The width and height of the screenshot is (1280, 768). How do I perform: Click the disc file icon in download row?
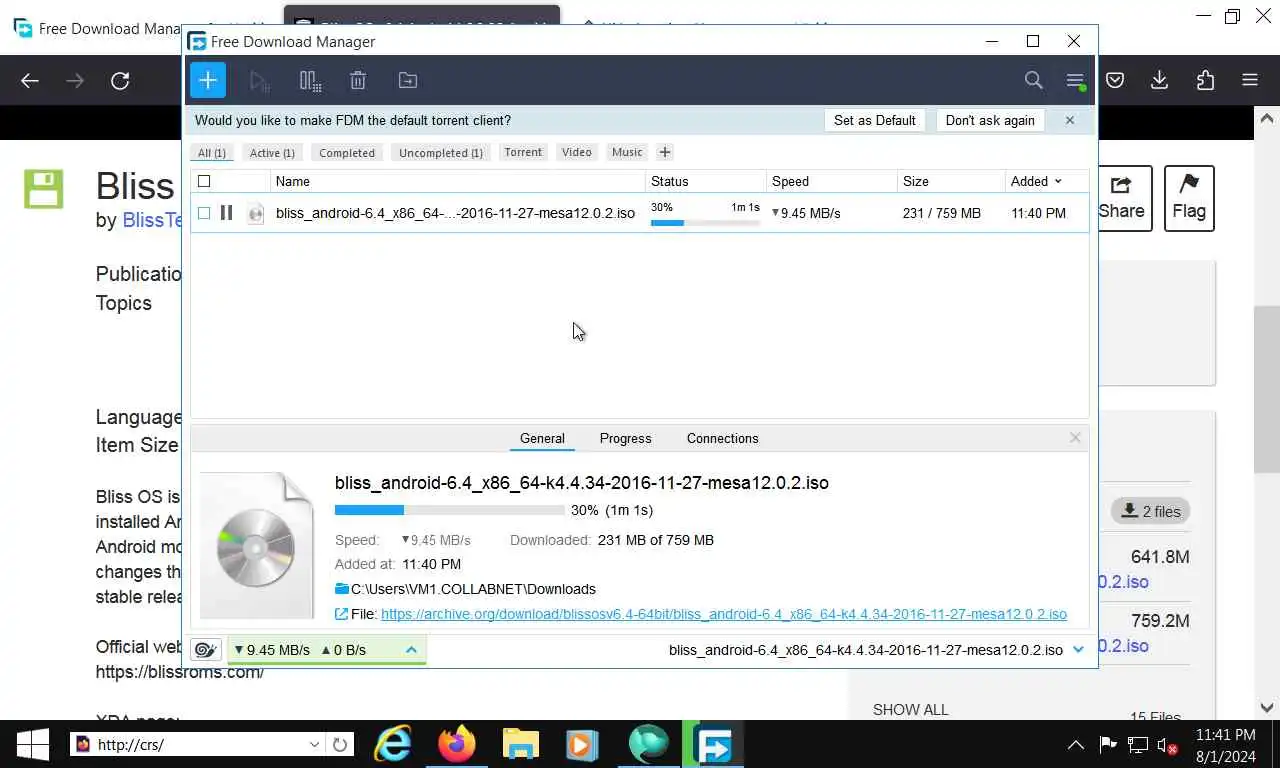tap(256, 213)
